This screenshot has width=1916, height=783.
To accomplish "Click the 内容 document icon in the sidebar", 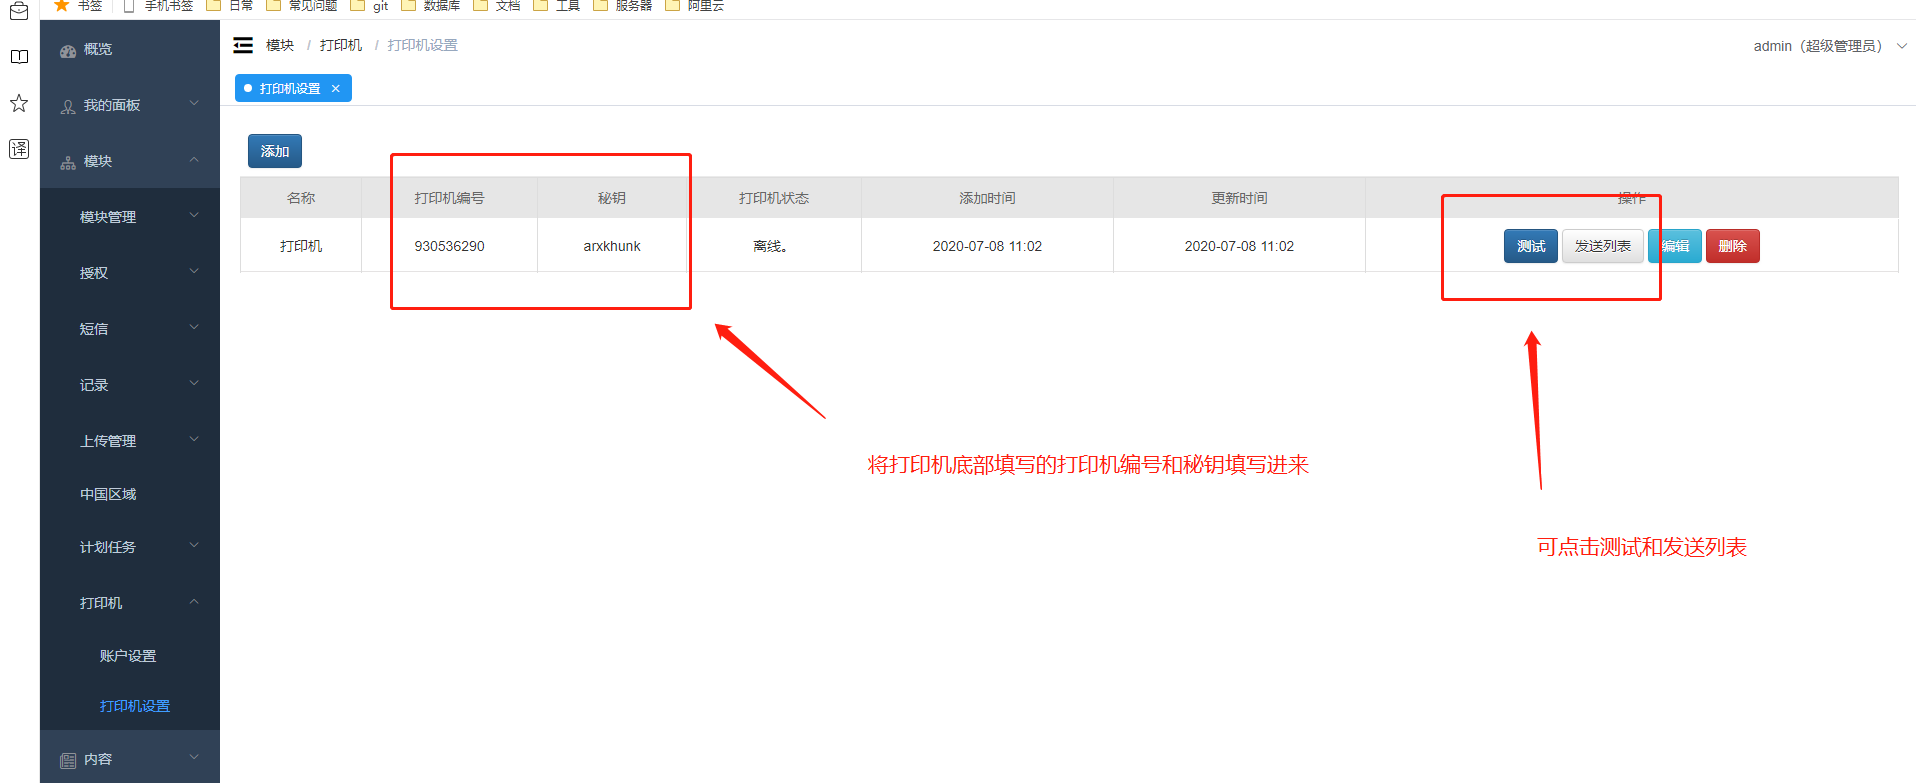I will click(68, 760).
